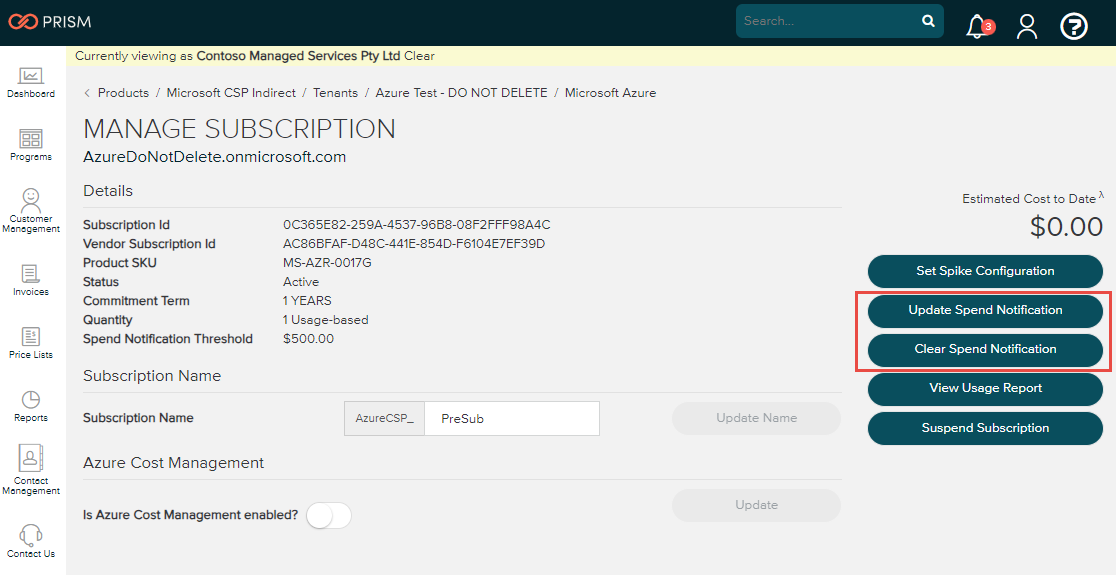
Task: Click Set Spike Configuration button
Action: (985, 271)
